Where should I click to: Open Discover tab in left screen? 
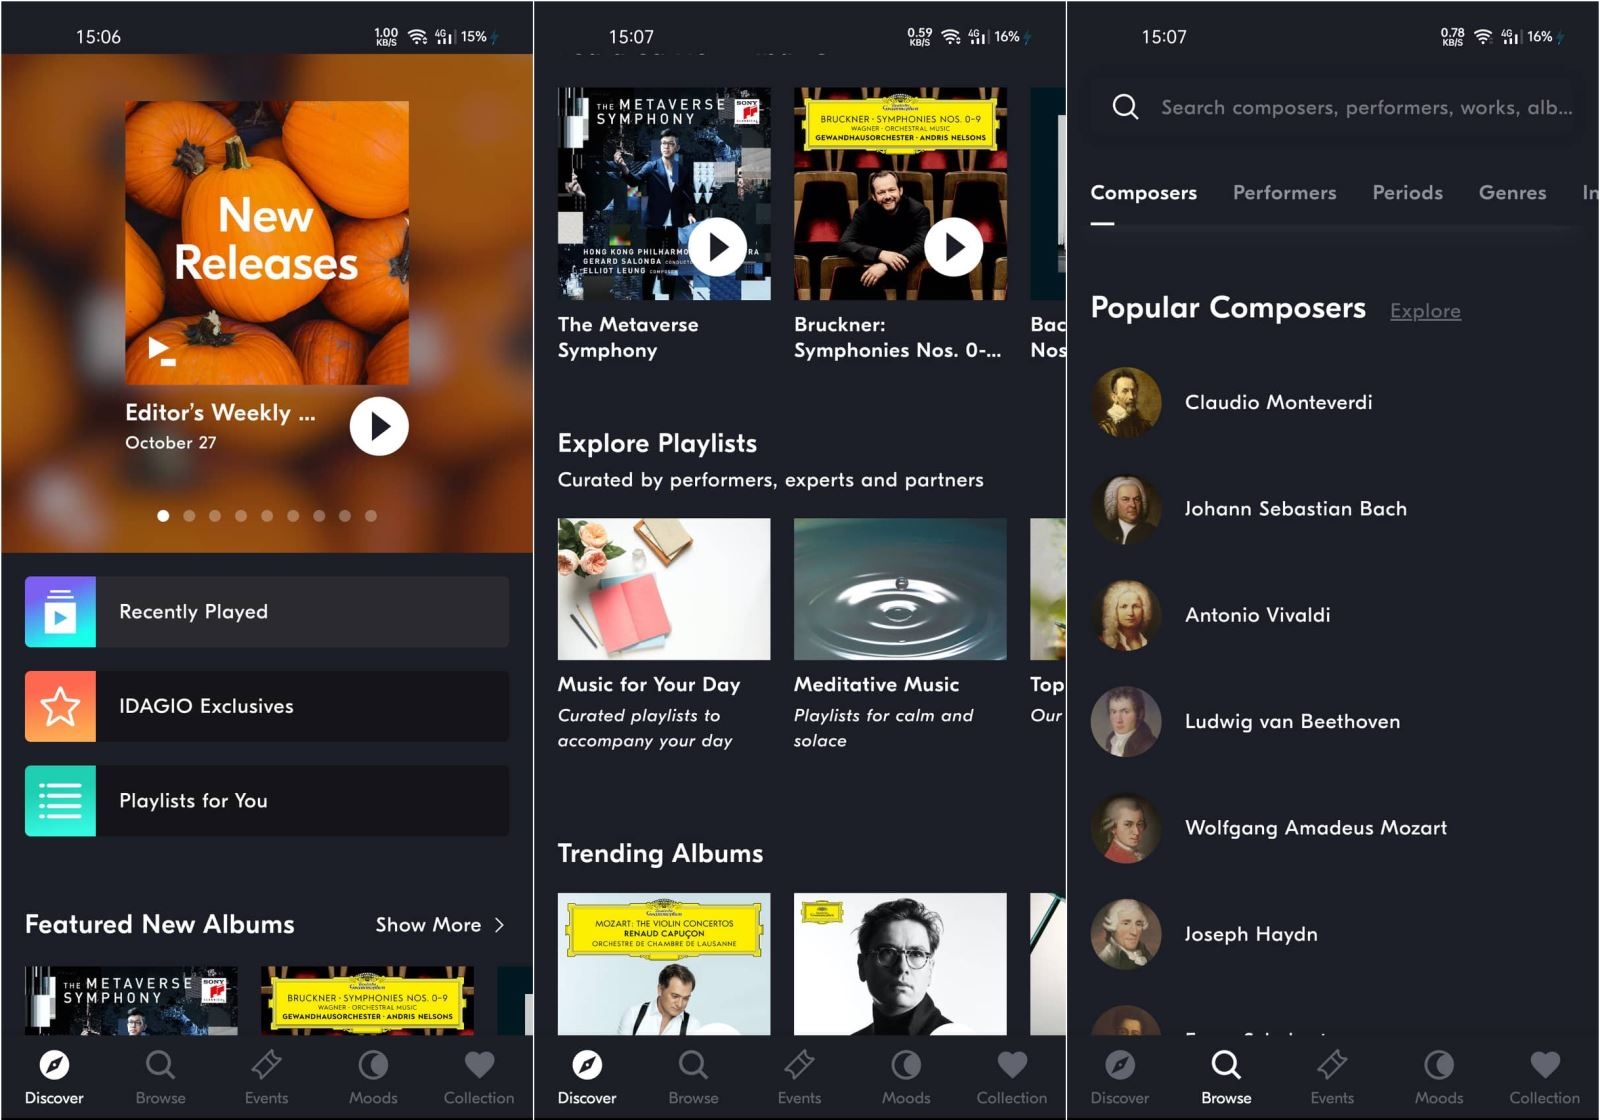pyautogui.click(x=54, y=1077)
